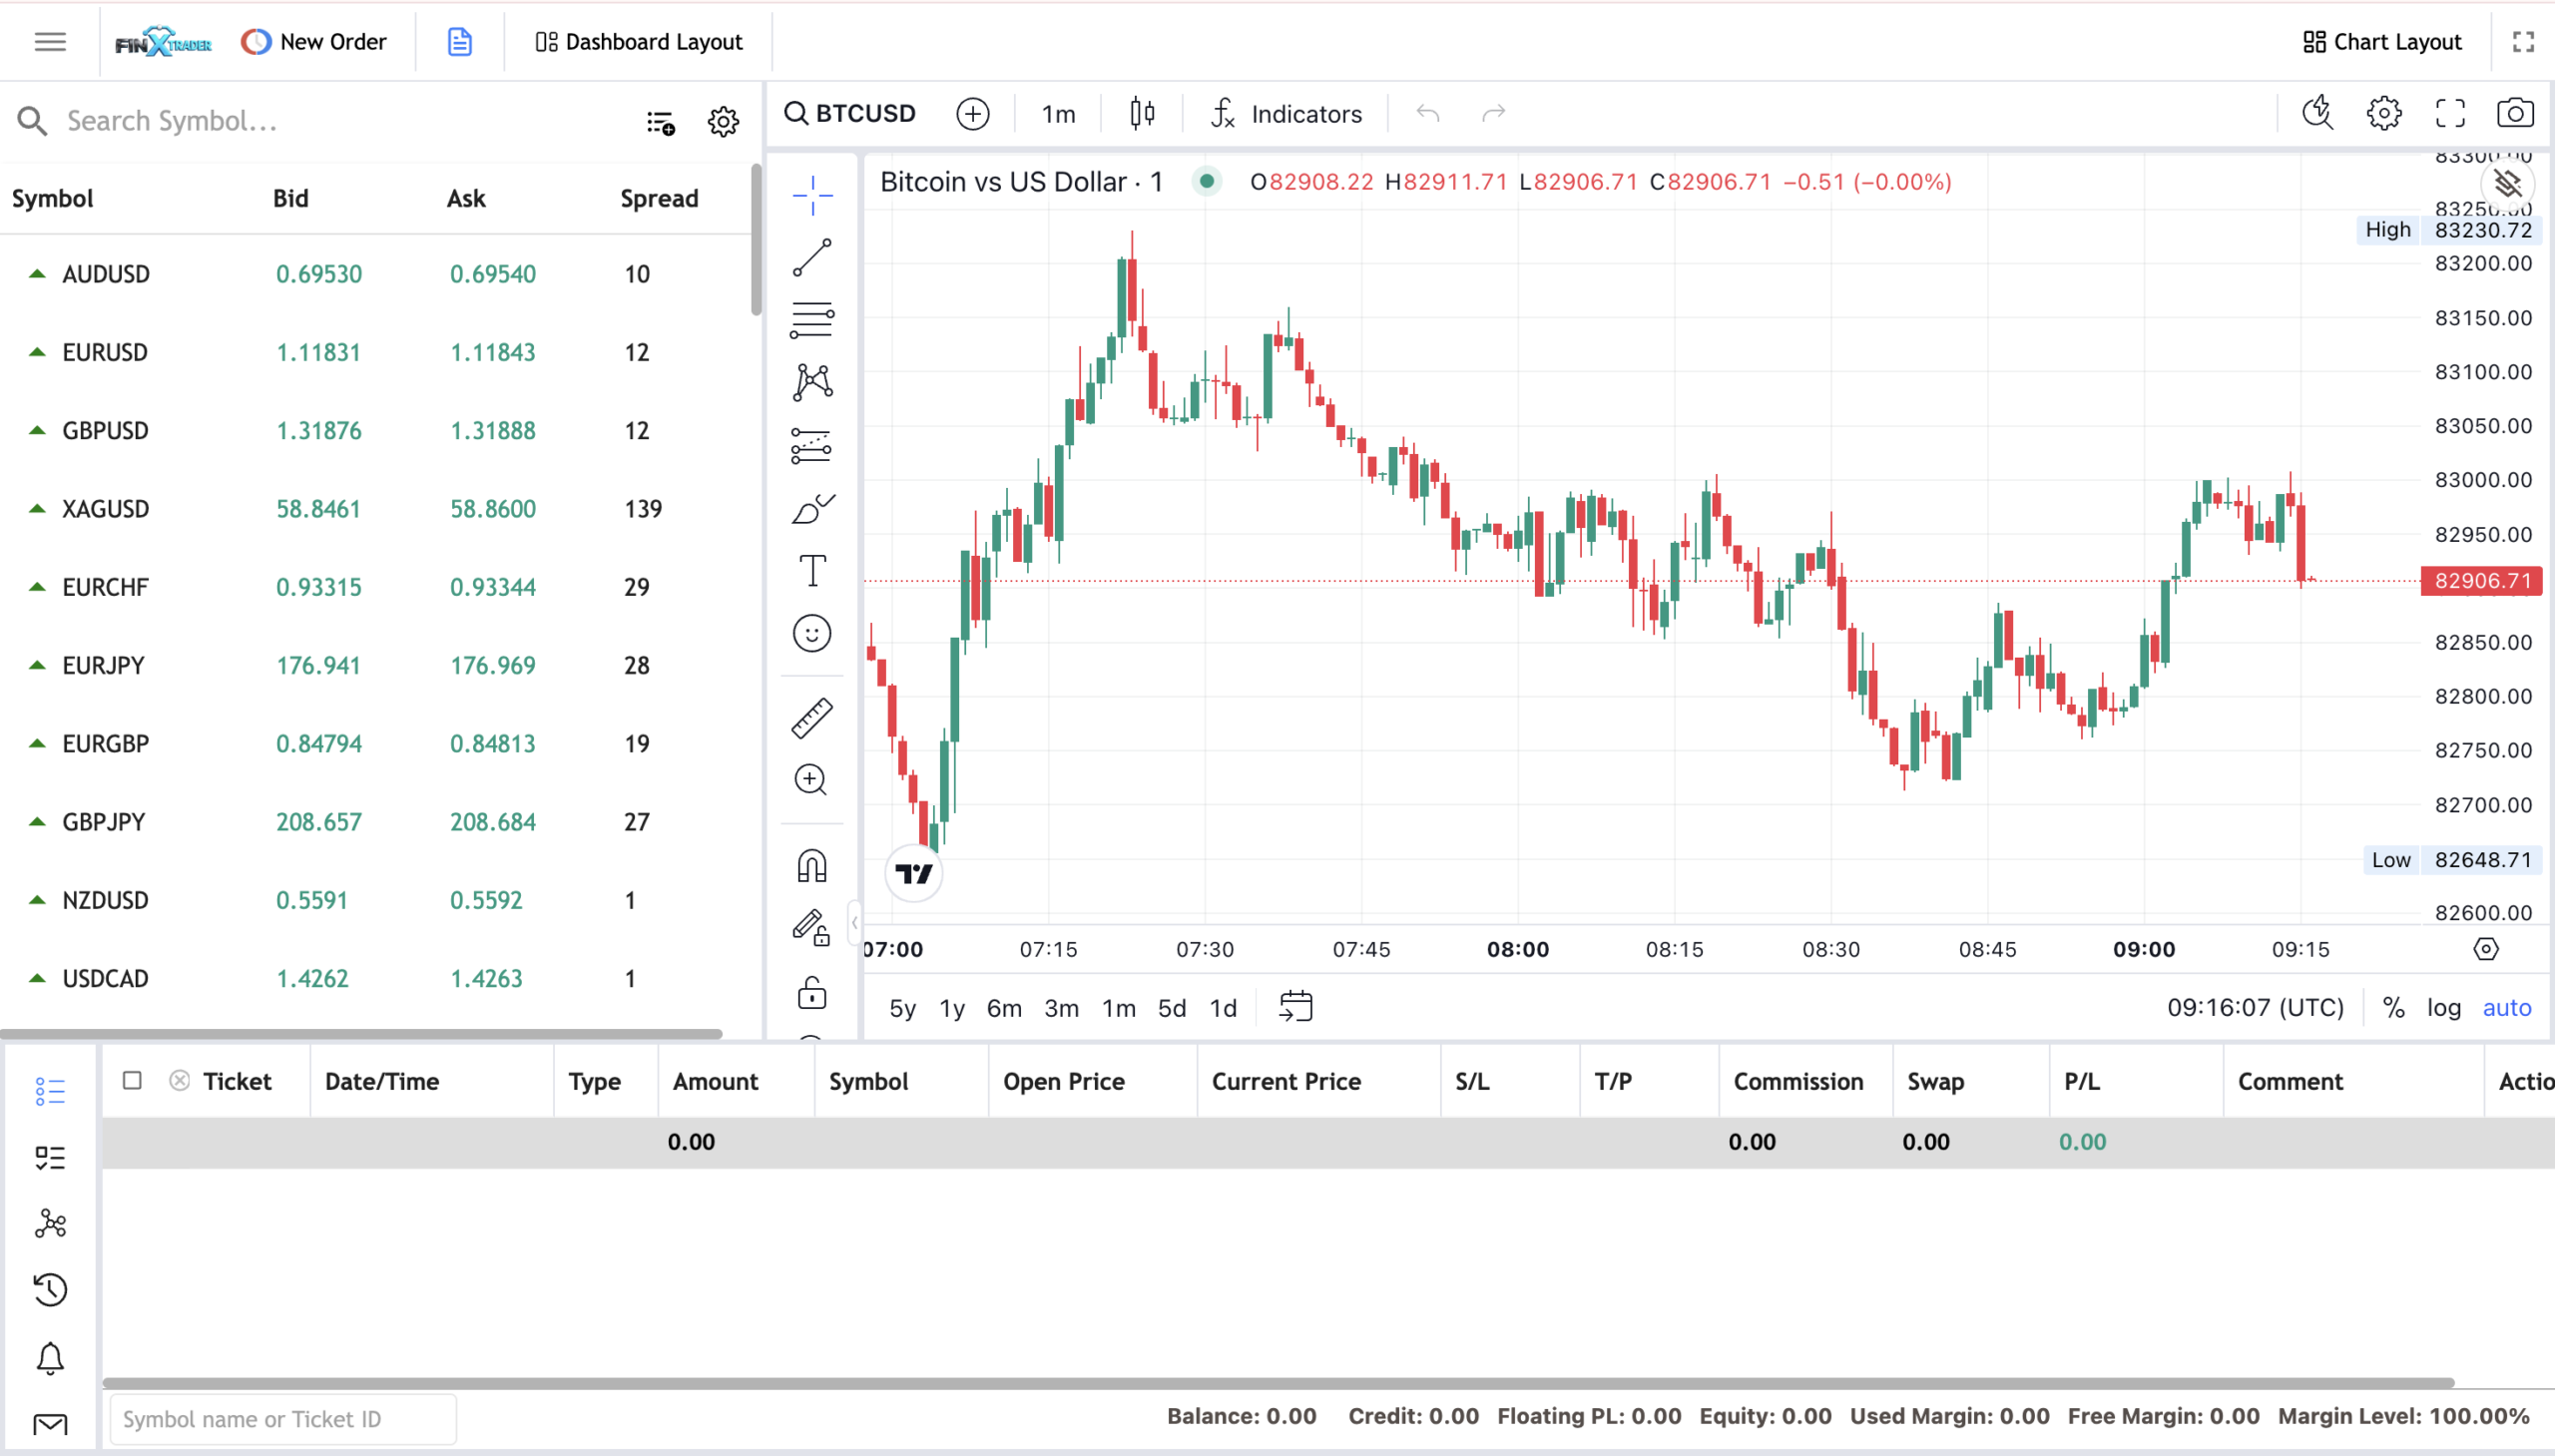Toggle the magnet mode
Screen dimensions: 2555x1456
[x=812, y=866]
